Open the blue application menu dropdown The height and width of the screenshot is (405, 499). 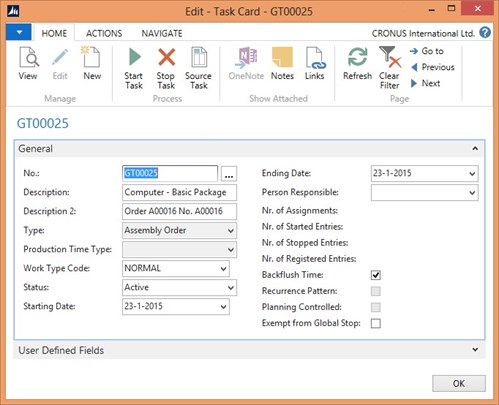point(19,32)
